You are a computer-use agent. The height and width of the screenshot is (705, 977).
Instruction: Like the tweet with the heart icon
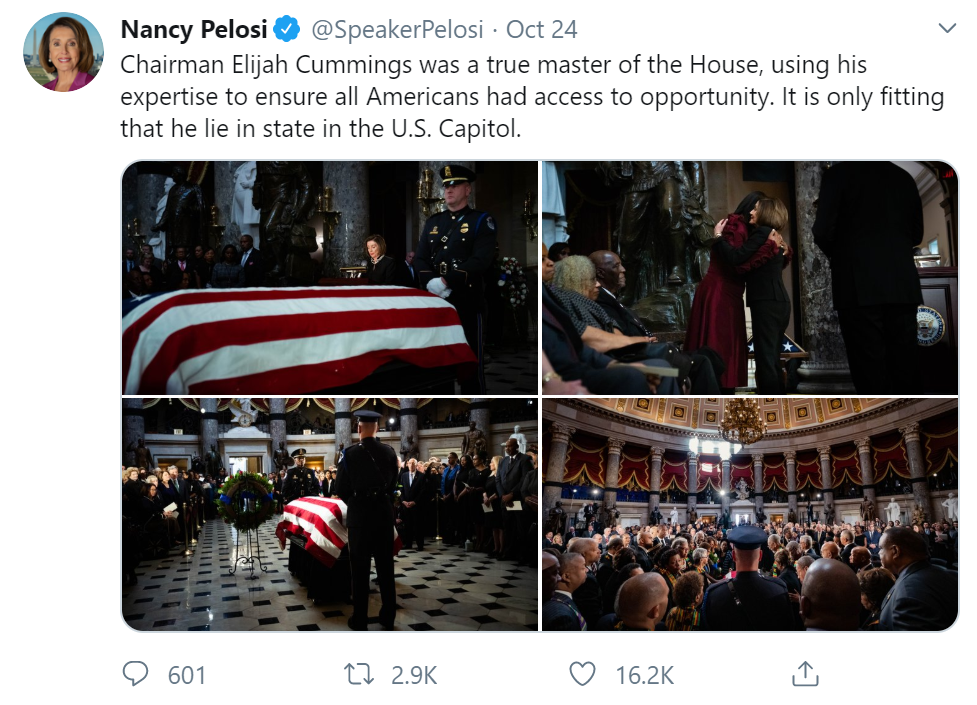click(x=582, y=675)
